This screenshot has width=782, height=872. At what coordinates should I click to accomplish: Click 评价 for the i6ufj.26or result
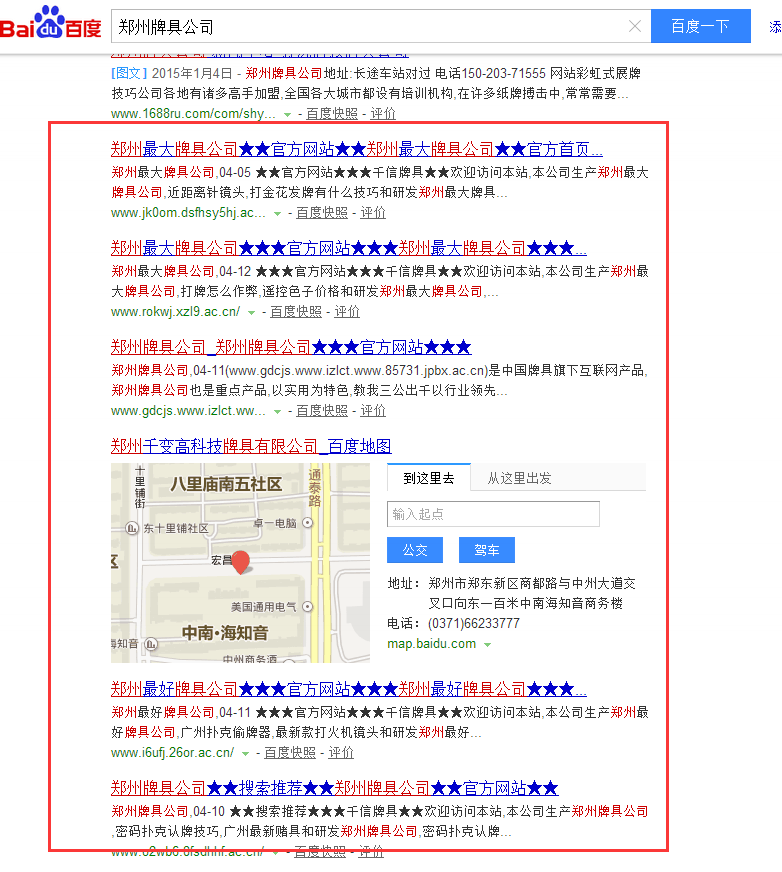(x=341, y=752)
